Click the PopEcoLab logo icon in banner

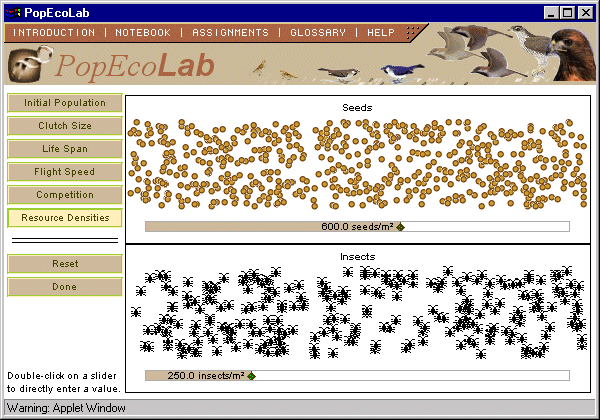coord(29,64)
